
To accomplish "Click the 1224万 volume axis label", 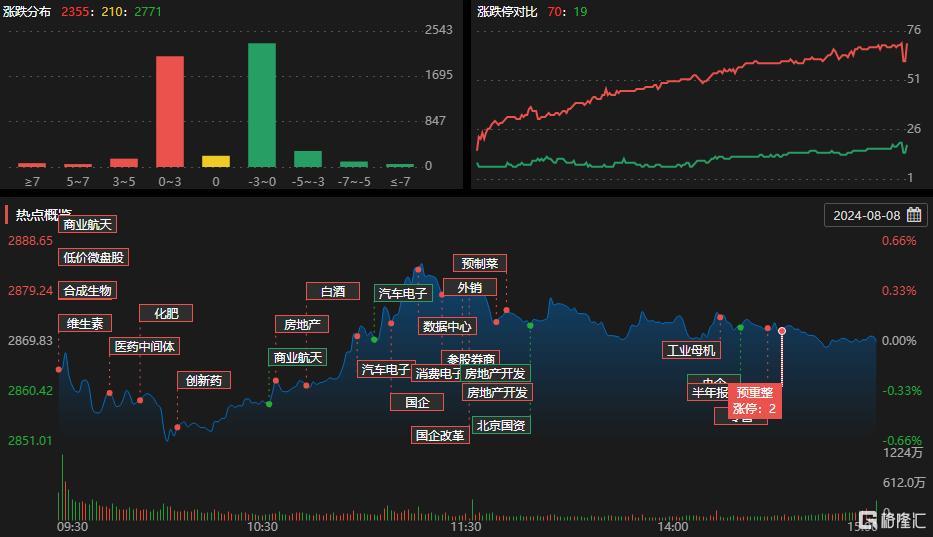I will [x=903, y=452].
